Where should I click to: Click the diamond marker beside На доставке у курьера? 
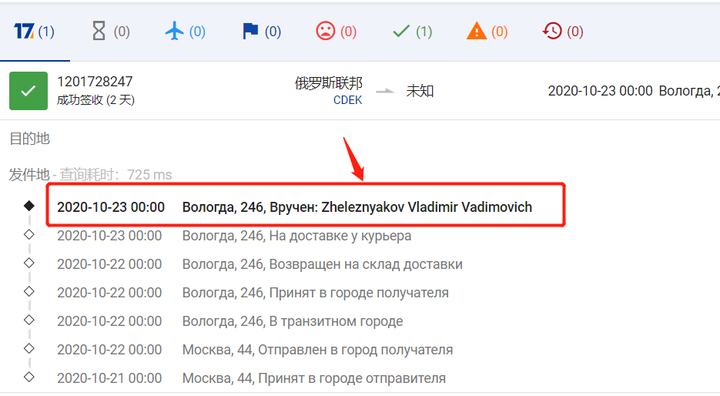[29, 234]
